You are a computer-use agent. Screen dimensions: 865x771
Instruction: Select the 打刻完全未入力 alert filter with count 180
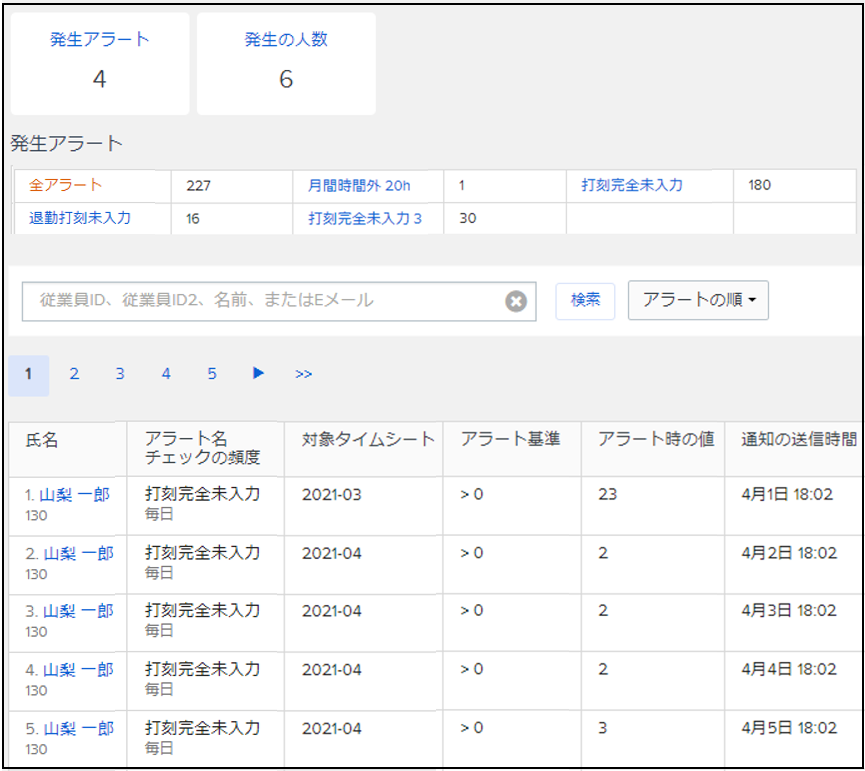pyautogui.click(x=632, y=185)
